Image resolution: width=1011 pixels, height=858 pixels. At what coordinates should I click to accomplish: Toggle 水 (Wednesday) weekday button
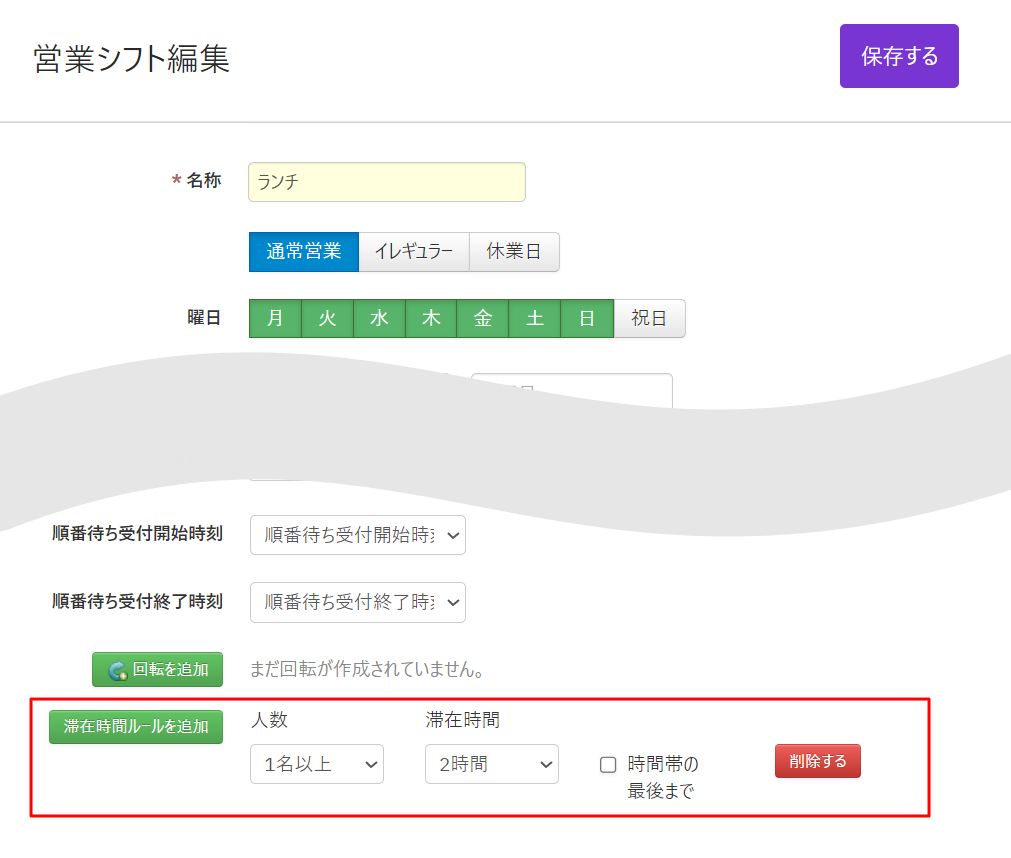pos(379,319)
